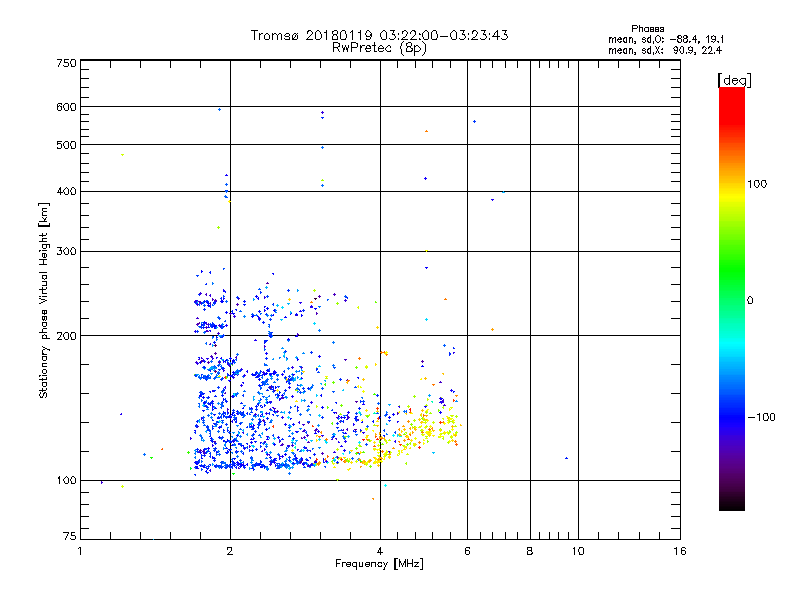Viewport: 800px width, 600px height.
Task: Click the colorbar tick label '100'
Action: click(x=757, y=184)
